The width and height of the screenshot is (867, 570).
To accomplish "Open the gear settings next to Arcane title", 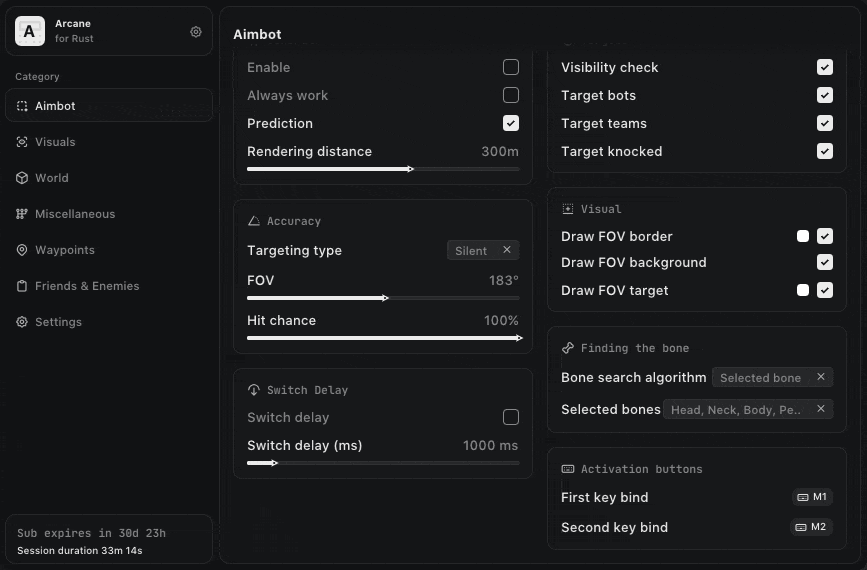I will click(196, 32).
